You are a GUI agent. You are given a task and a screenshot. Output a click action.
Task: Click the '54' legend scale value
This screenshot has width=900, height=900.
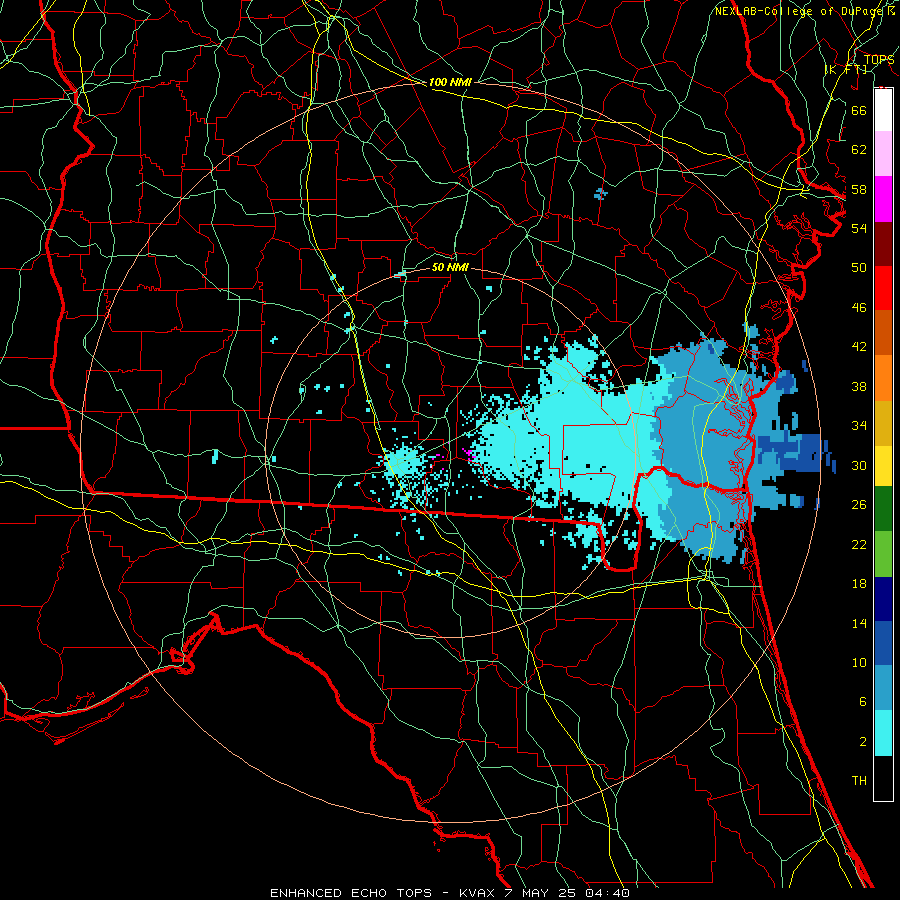(859, 228)
